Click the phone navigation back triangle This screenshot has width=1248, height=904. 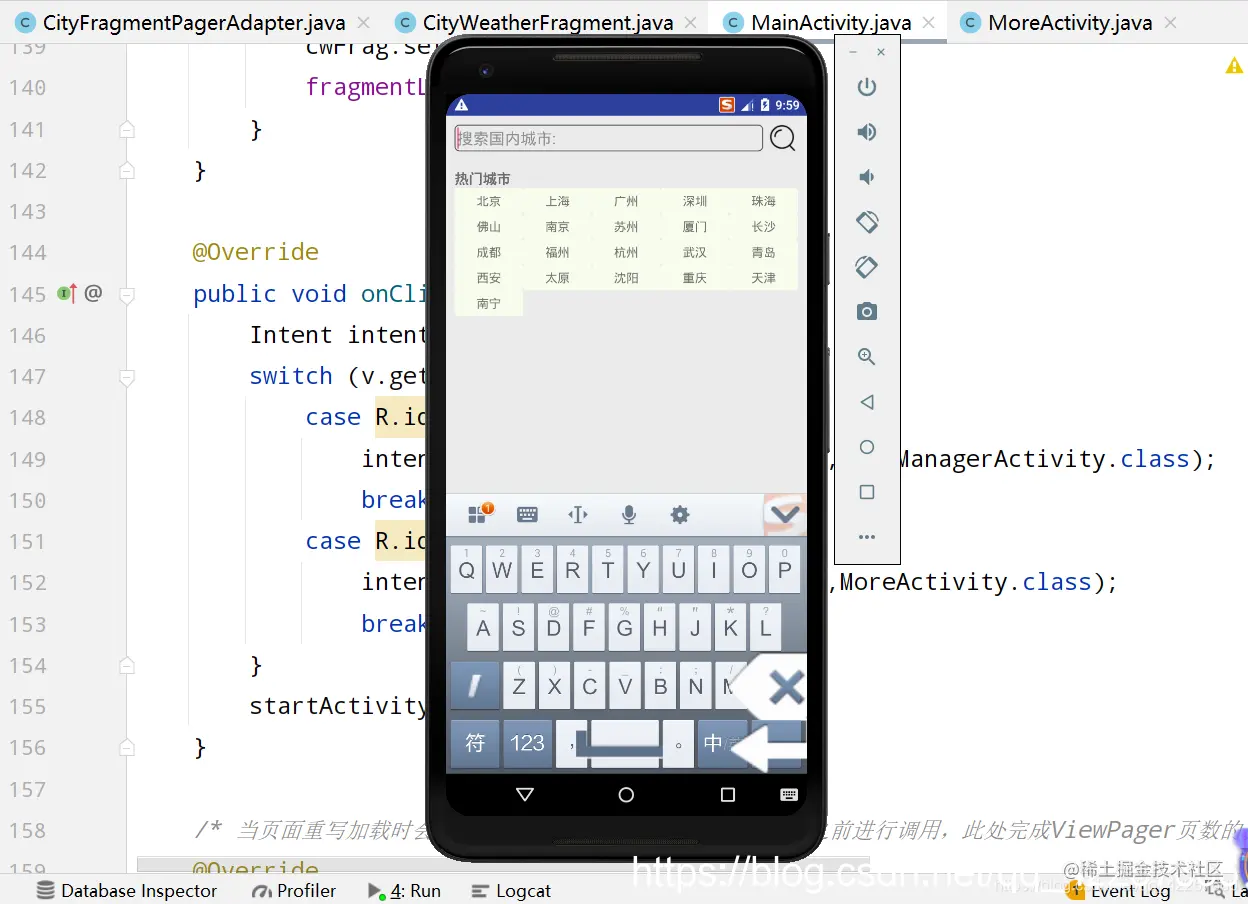tap(525, 795)
